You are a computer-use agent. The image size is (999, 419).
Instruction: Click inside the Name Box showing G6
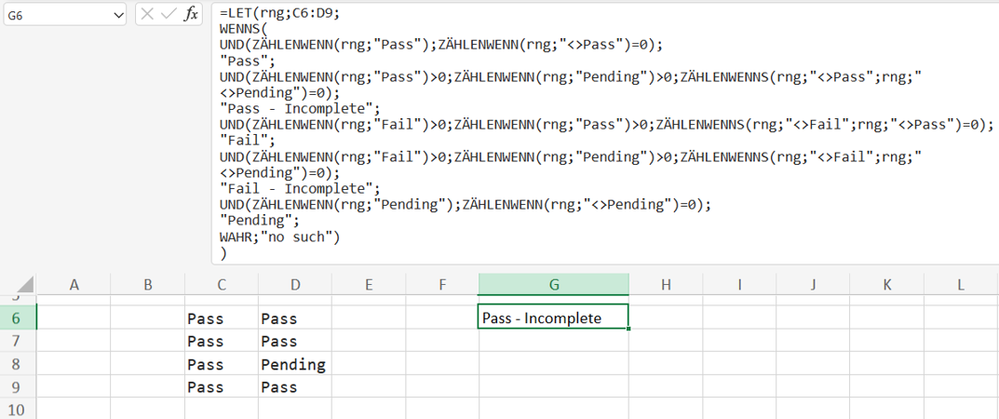[x=57, y=15]
